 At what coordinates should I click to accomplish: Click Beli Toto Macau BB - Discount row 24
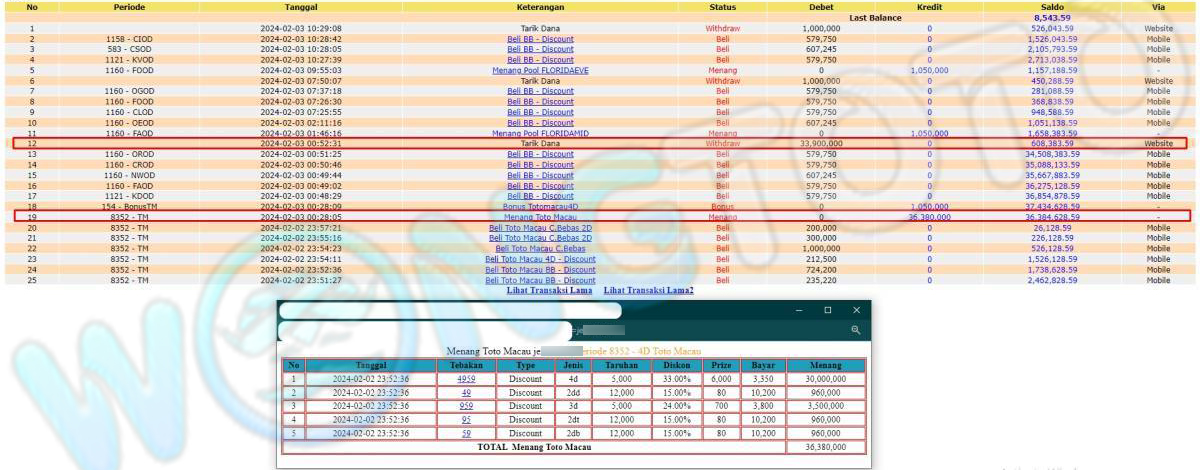click(x=540, y=270)
